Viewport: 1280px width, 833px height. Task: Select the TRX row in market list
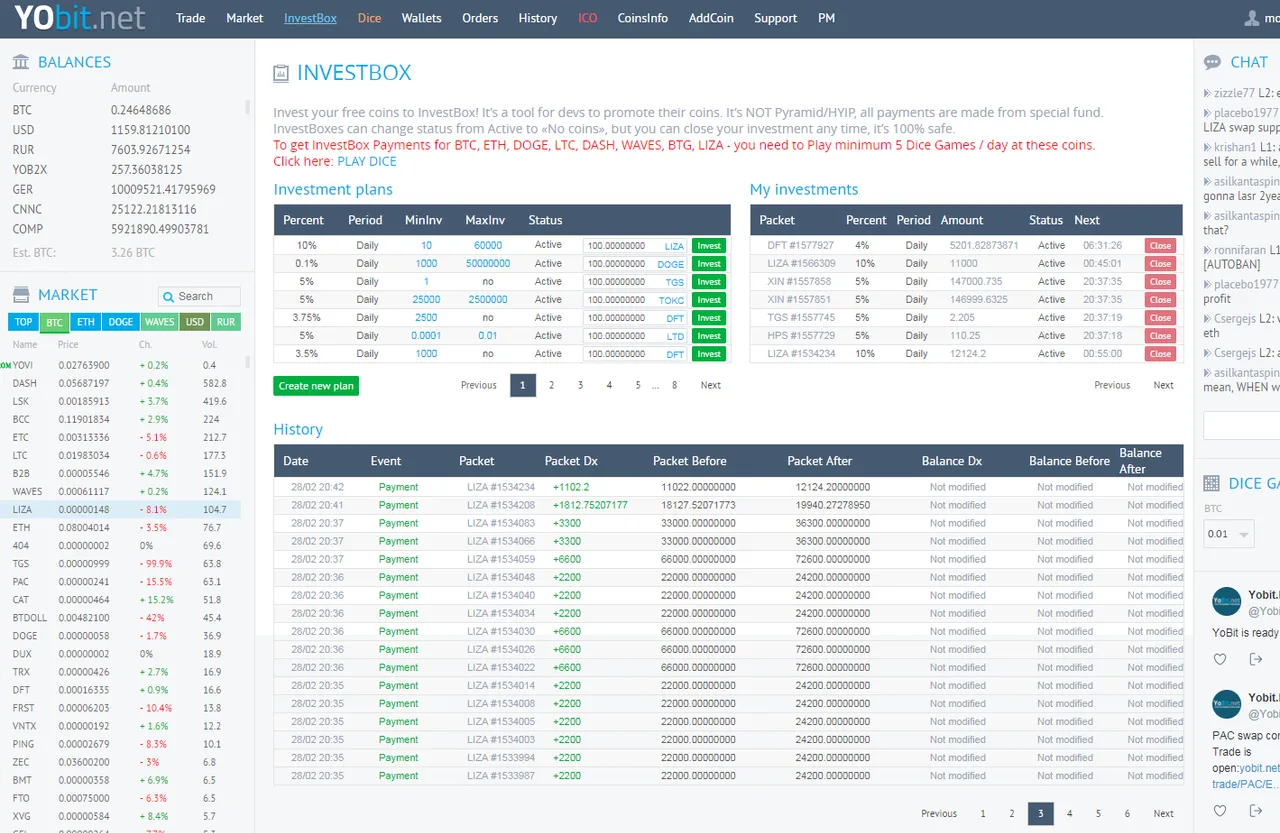tap(120, 671)
